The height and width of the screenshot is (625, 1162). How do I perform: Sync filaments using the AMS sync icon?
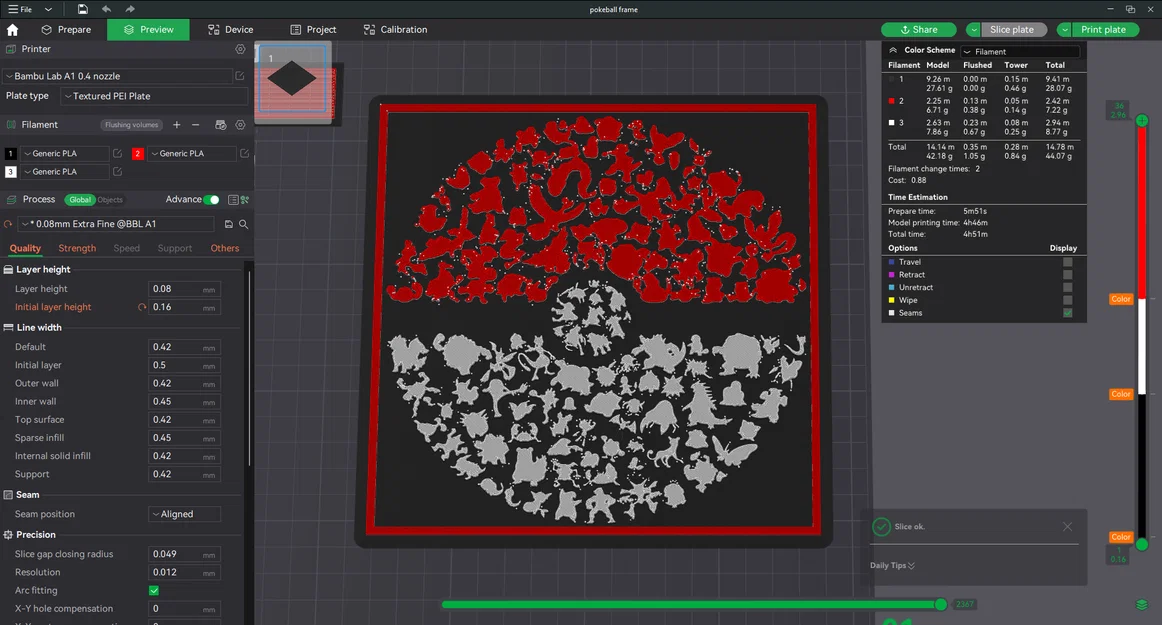coord(219,124)
